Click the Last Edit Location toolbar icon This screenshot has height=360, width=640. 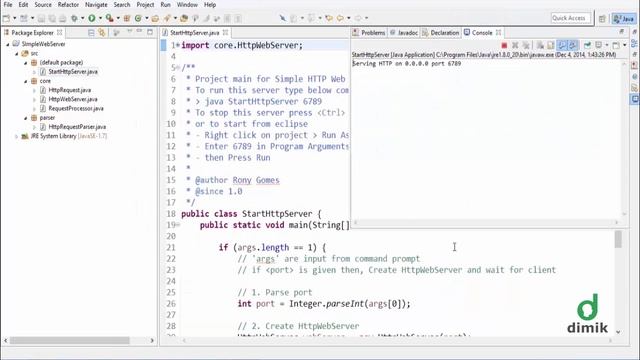click(329, 18)
